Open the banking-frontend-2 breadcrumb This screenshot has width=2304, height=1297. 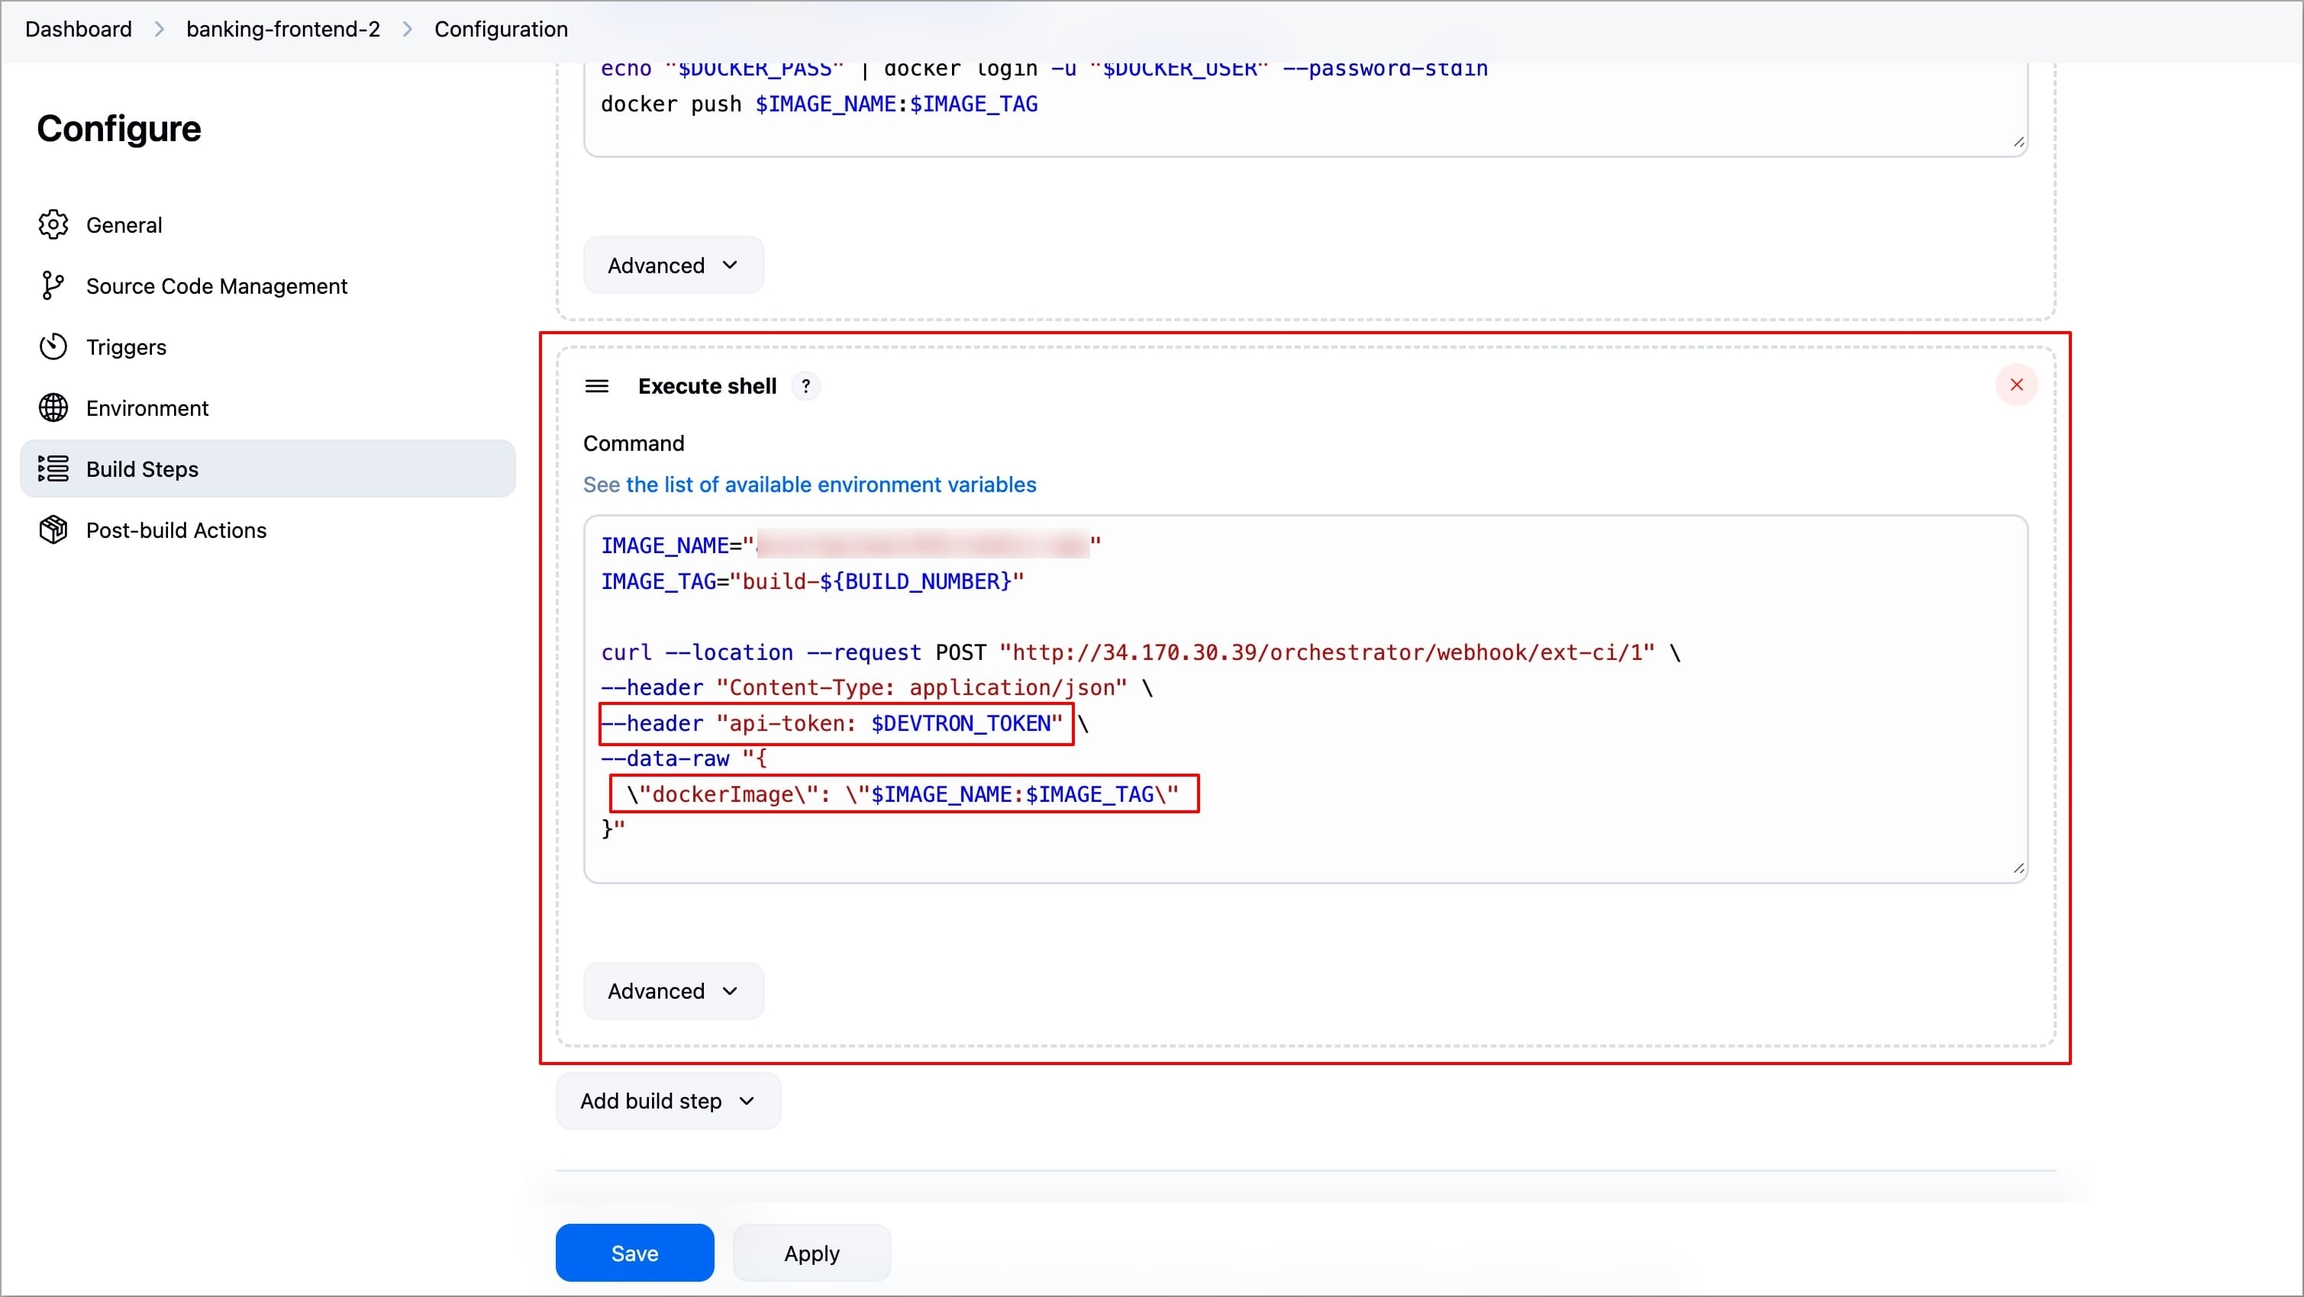click(x=283, y=29)
